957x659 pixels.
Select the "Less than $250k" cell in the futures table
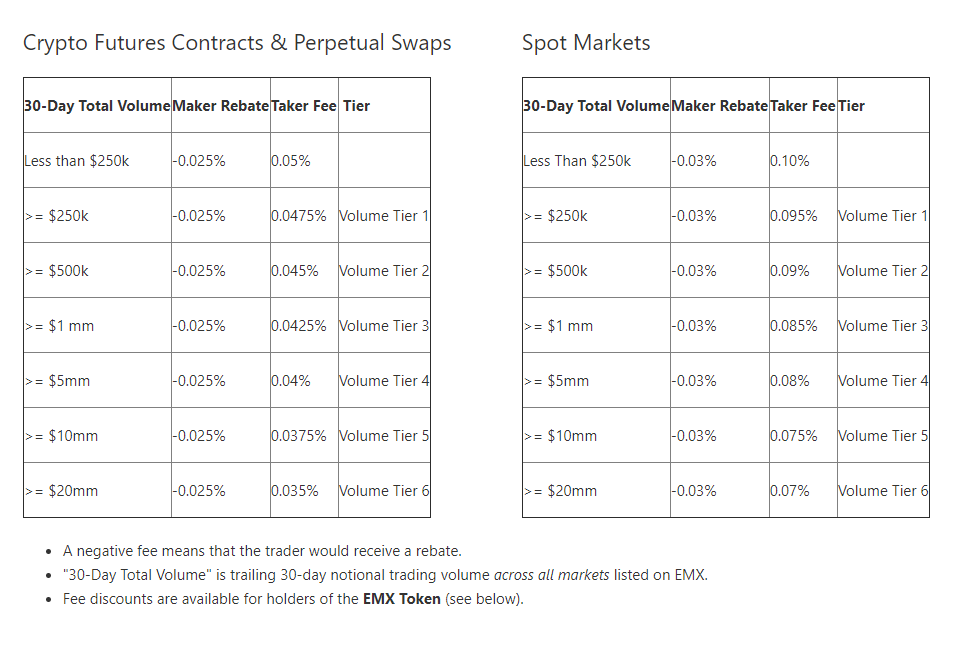77,161
